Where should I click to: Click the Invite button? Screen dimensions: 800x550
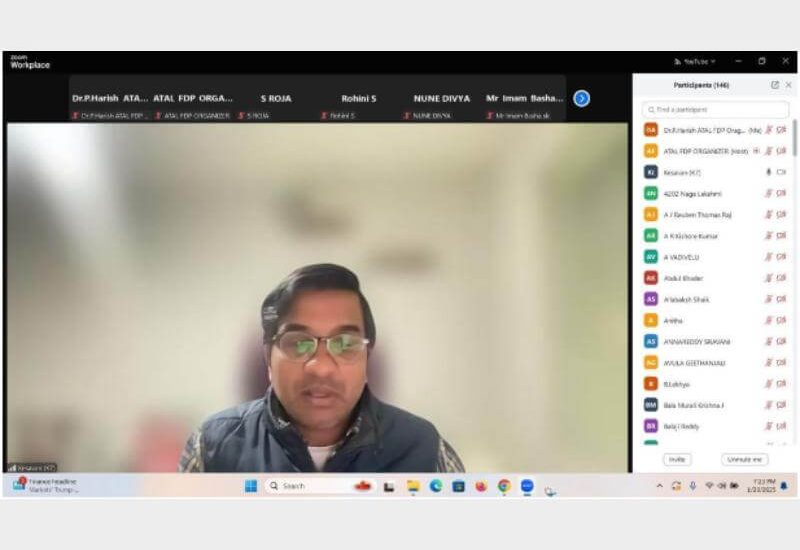click(x=677, y=459)
